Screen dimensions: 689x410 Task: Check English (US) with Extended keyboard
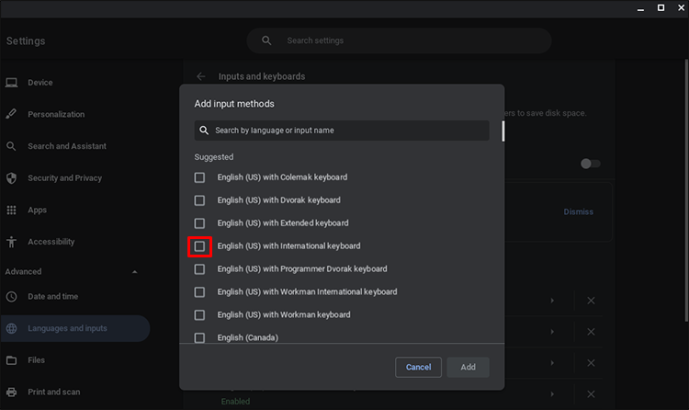pos(199,223)
